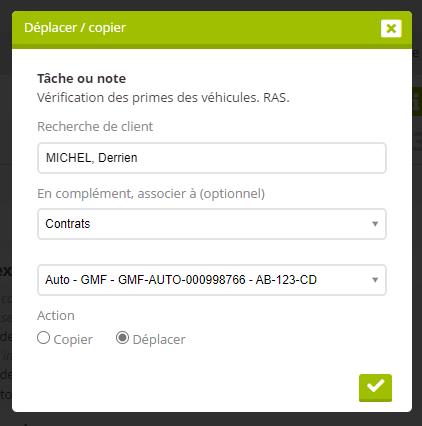The height and width of the screenshot is (426, 422).
Task: Click the Recherche de client label
Action: pos(95,127)
